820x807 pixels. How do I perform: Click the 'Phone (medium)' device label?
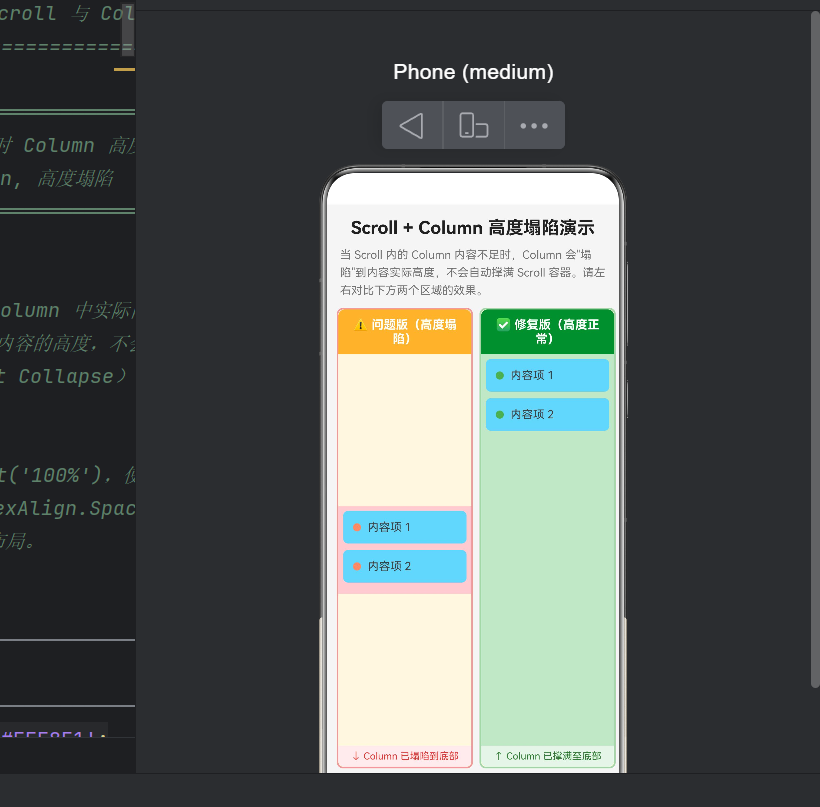[x=473, y=72]
